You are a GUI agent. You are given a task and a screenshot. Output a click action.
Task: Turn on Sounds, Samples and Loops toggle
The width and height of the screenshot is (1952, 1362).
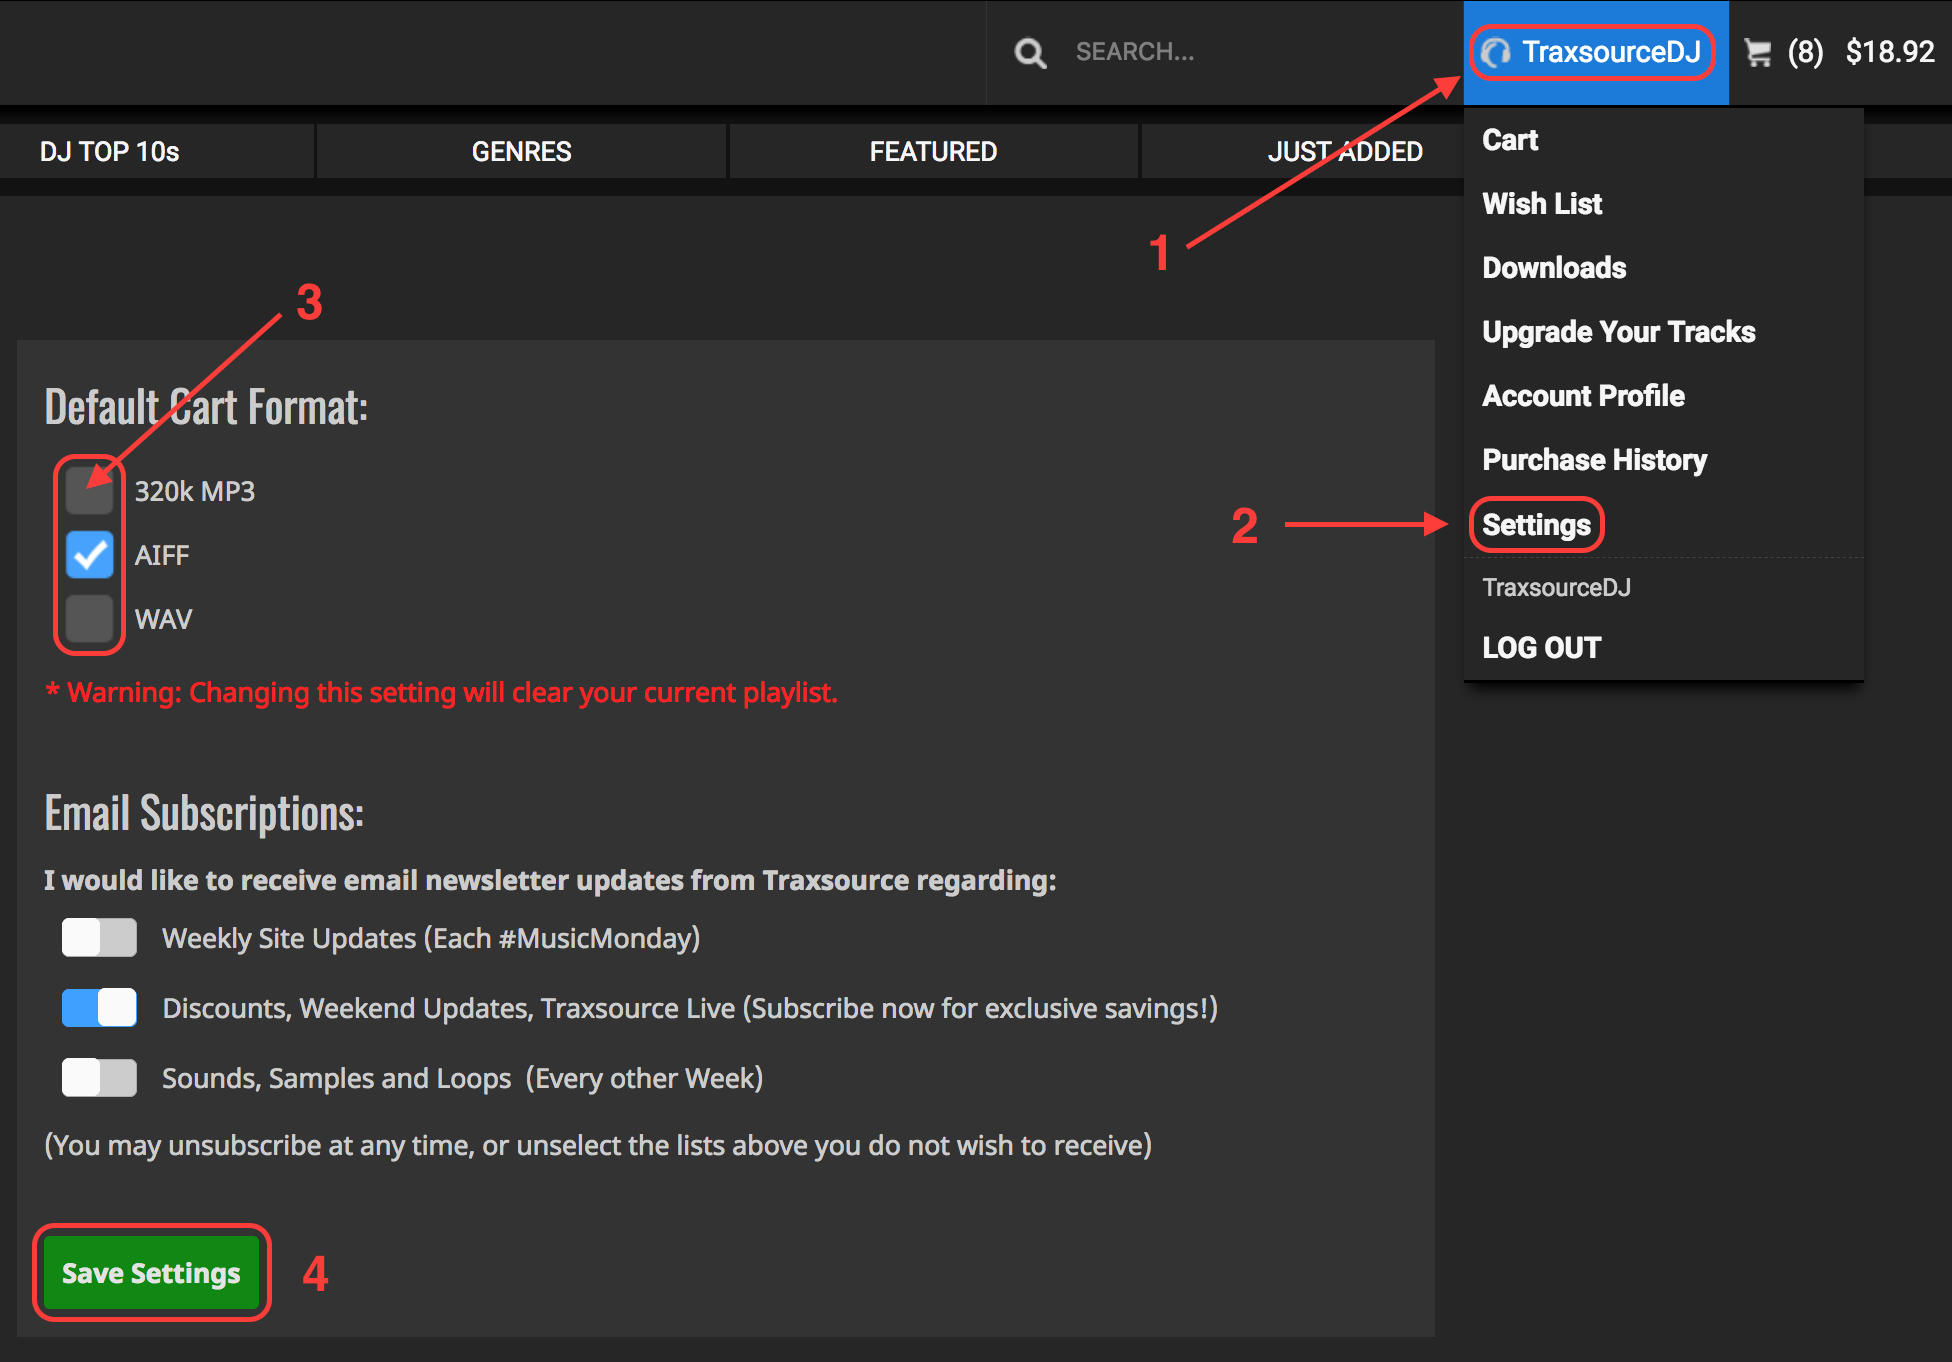[x=99, y=1078]
